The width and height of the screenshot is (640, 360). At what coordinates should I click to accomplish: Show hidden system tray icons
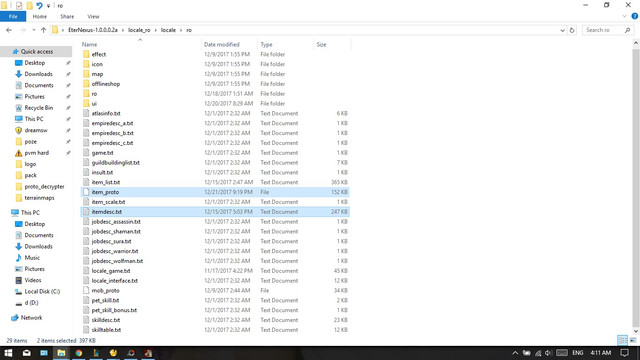[515, 353]
